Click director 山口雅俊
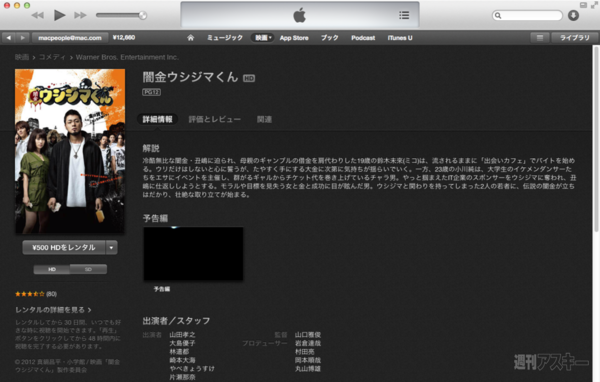This screenshot has height=382, width=600. [308, 335]
